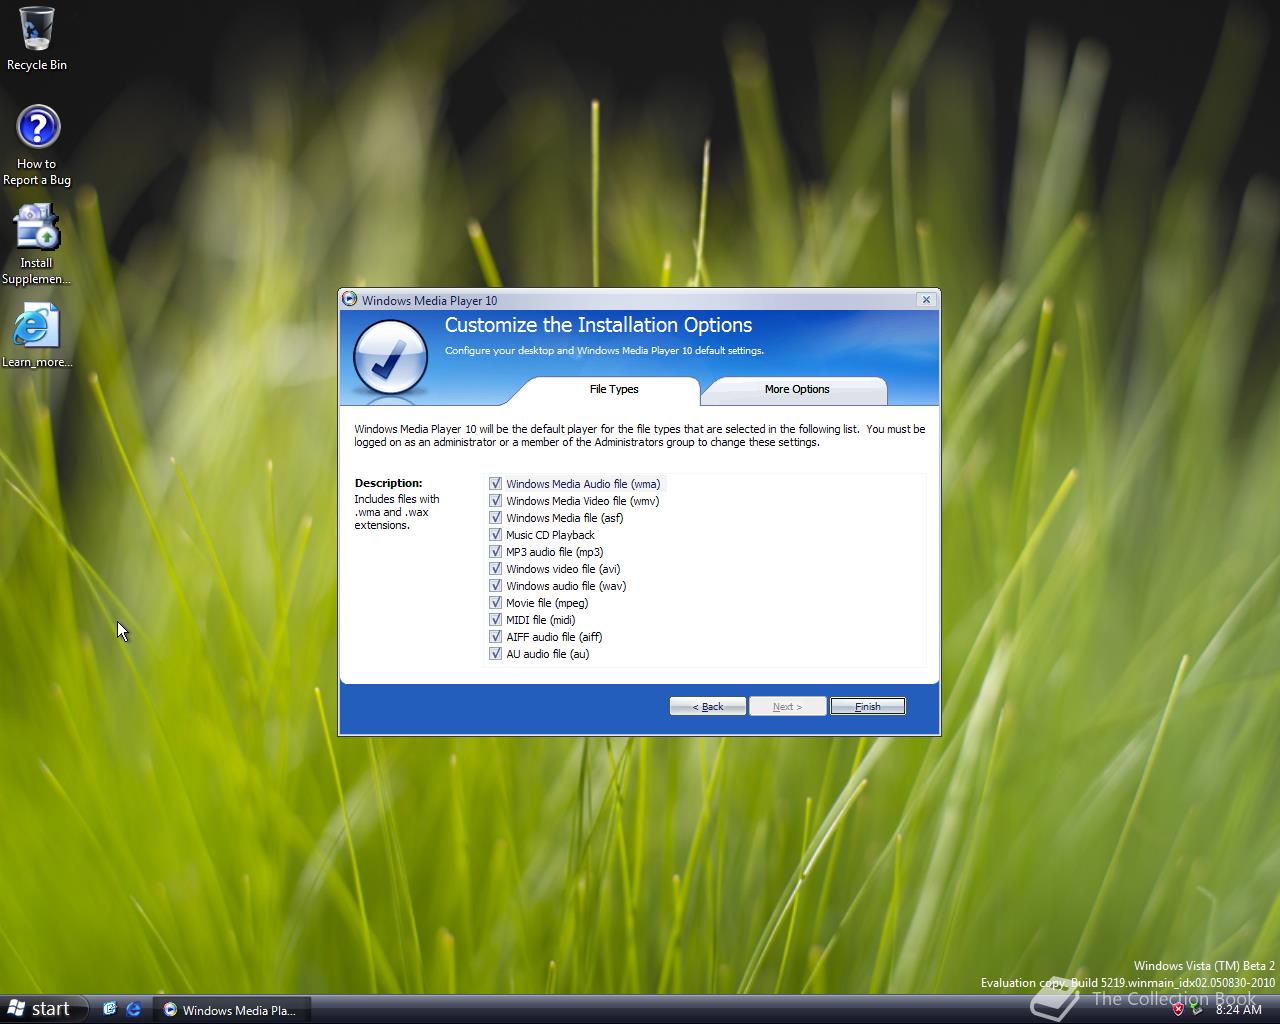Click the Back button
The height and width of the screenshot is (1024, 1280).
pyautogui.click(x=708, y=706)
